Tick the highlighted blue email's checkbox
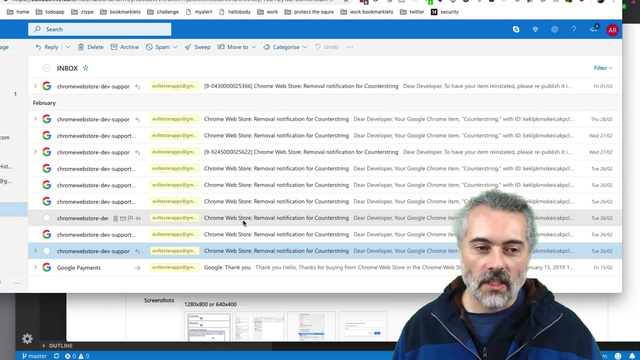Screen dimensions: 640x360 47,251
